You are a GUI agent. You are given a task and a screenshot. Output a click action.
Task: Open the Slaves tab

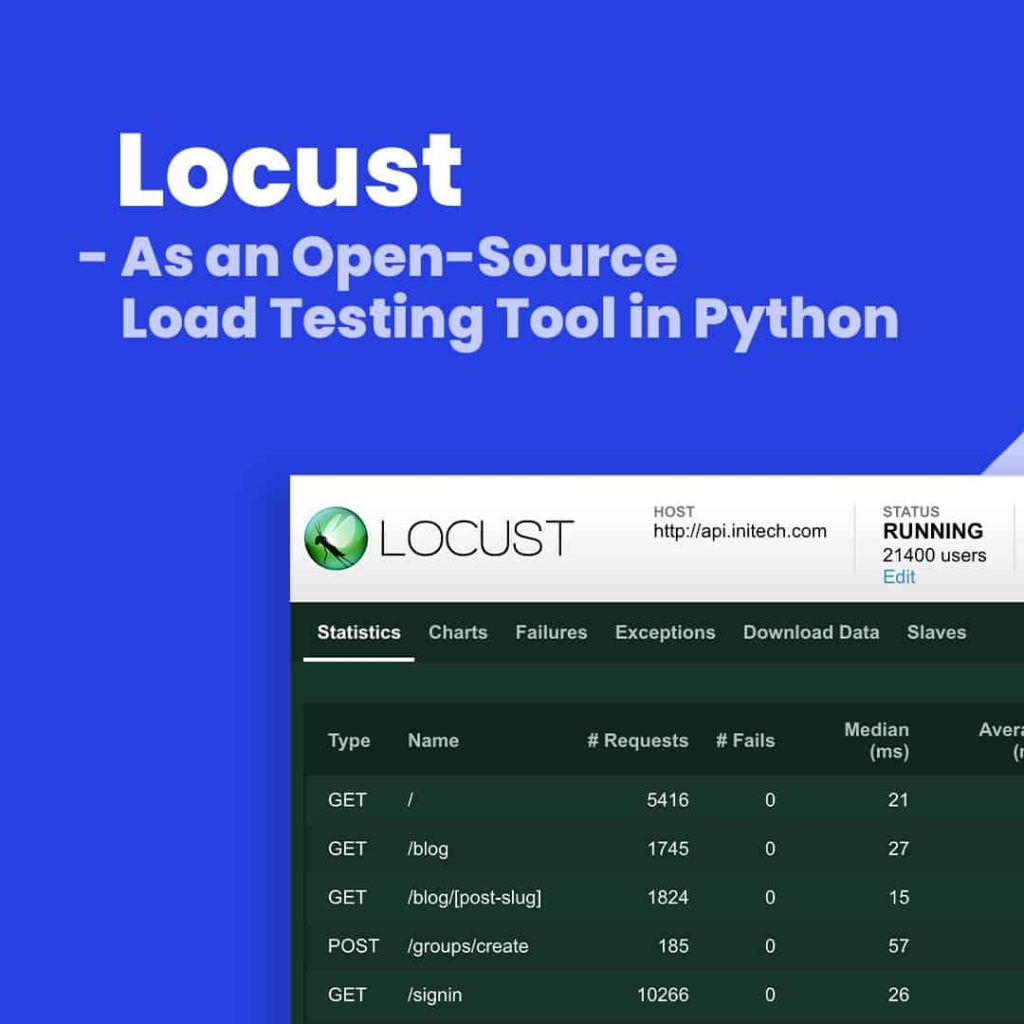tap(936, 632)
